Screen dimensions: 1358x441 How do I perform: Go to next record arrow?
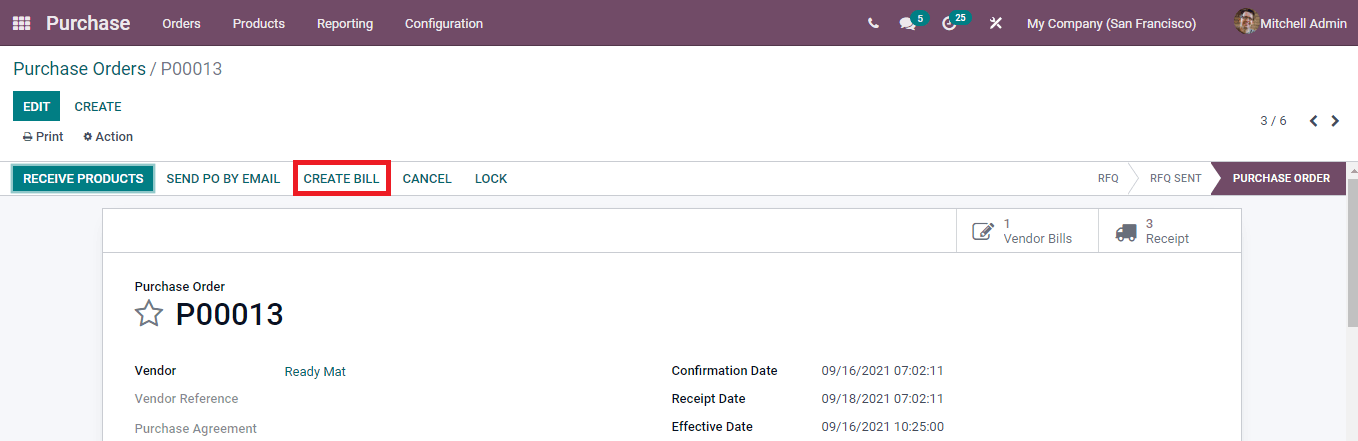click(1335, 121)
